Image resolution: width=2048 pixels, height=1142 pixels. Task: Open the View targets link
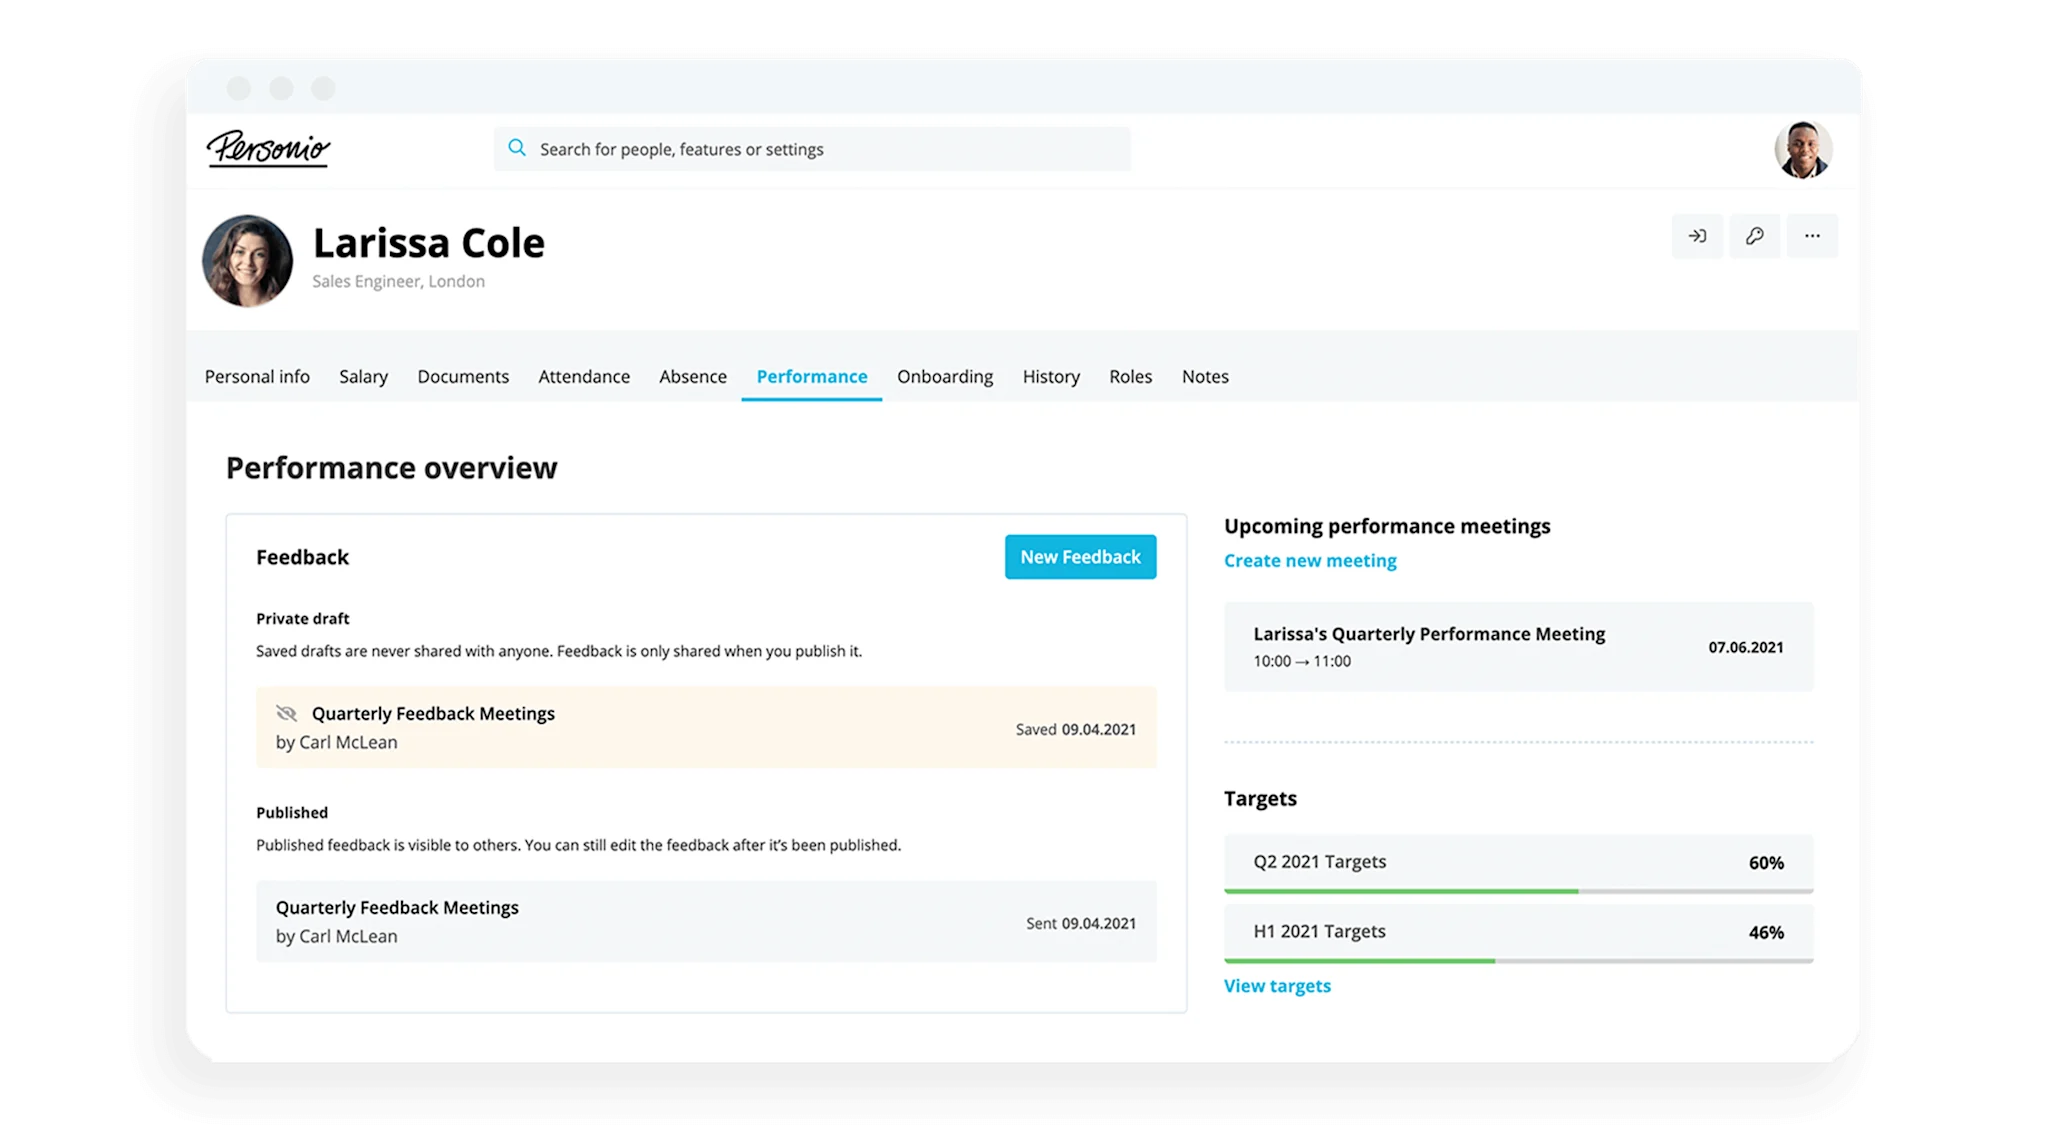[1277, 986]
